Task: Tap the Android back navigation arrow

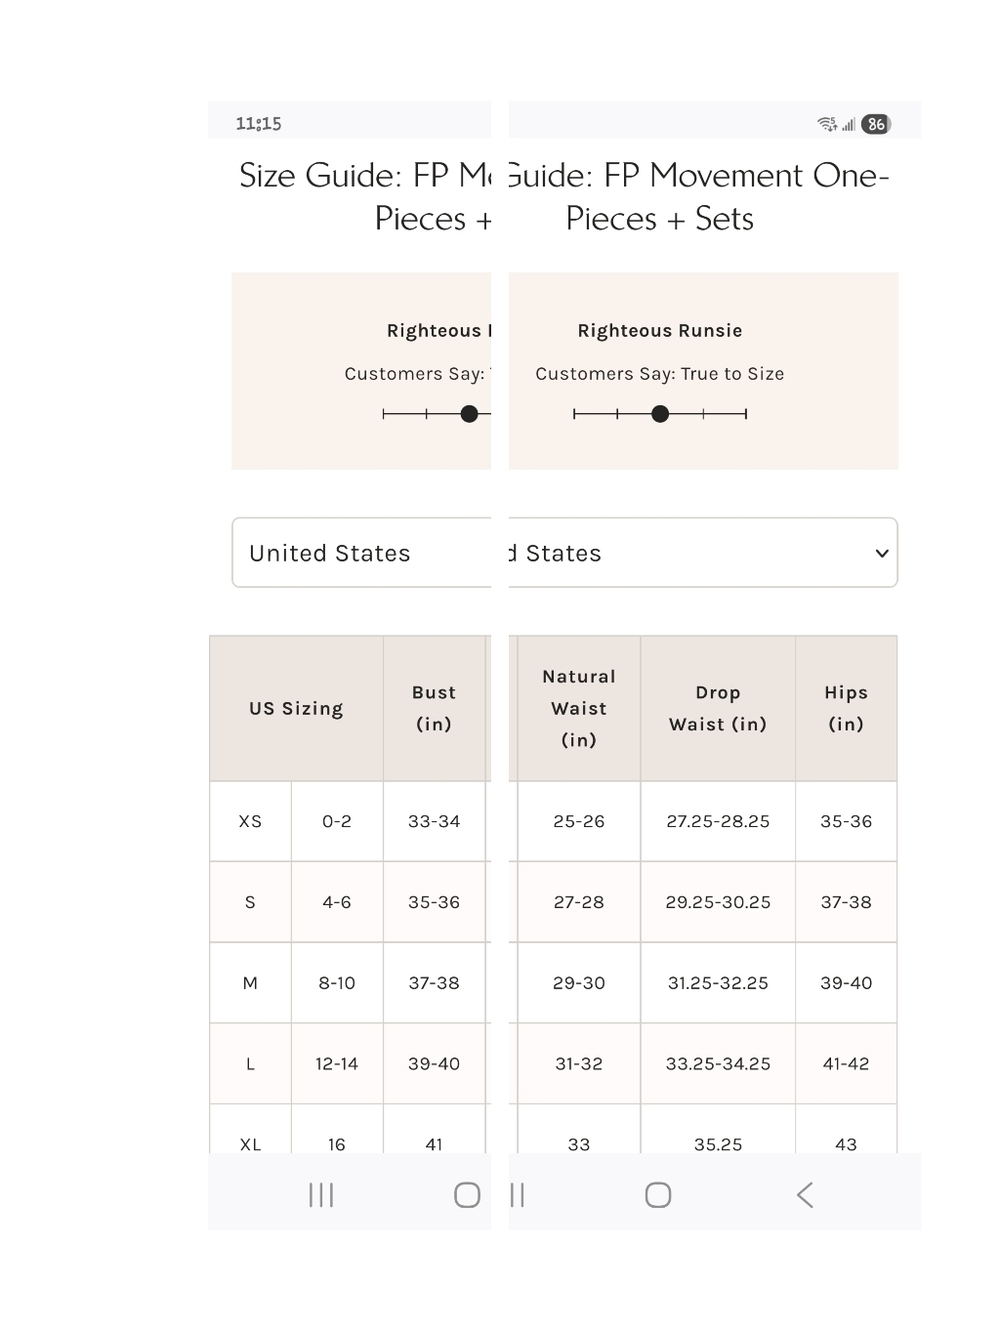Action: 804,1194
